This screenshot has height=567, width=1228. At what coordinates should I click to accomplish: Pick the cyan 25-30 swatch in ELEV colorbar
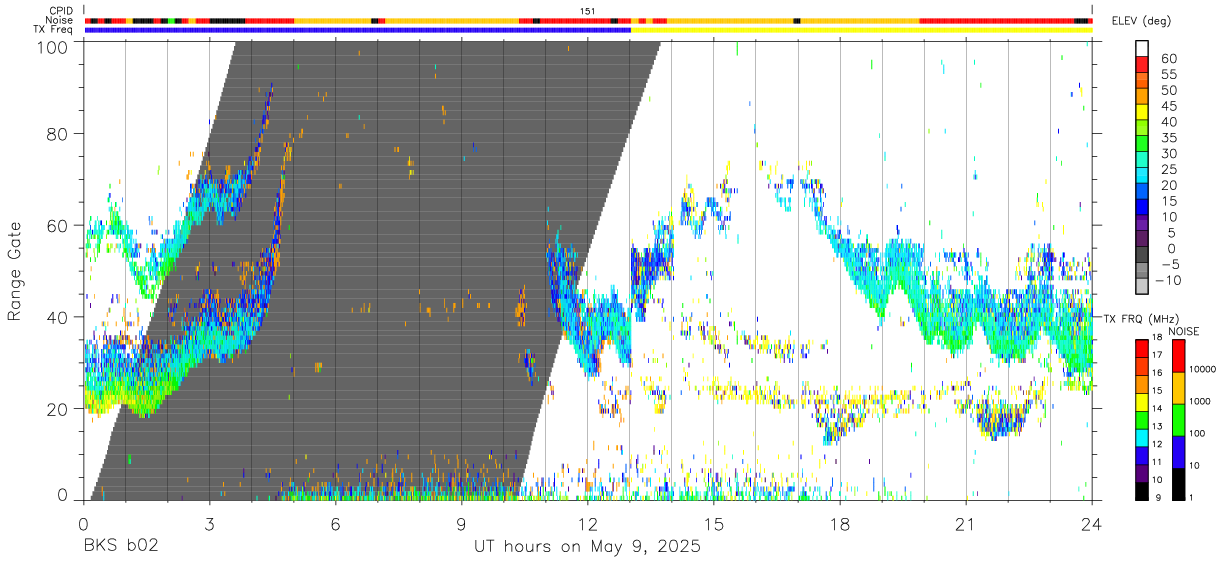click(1143, 160)
